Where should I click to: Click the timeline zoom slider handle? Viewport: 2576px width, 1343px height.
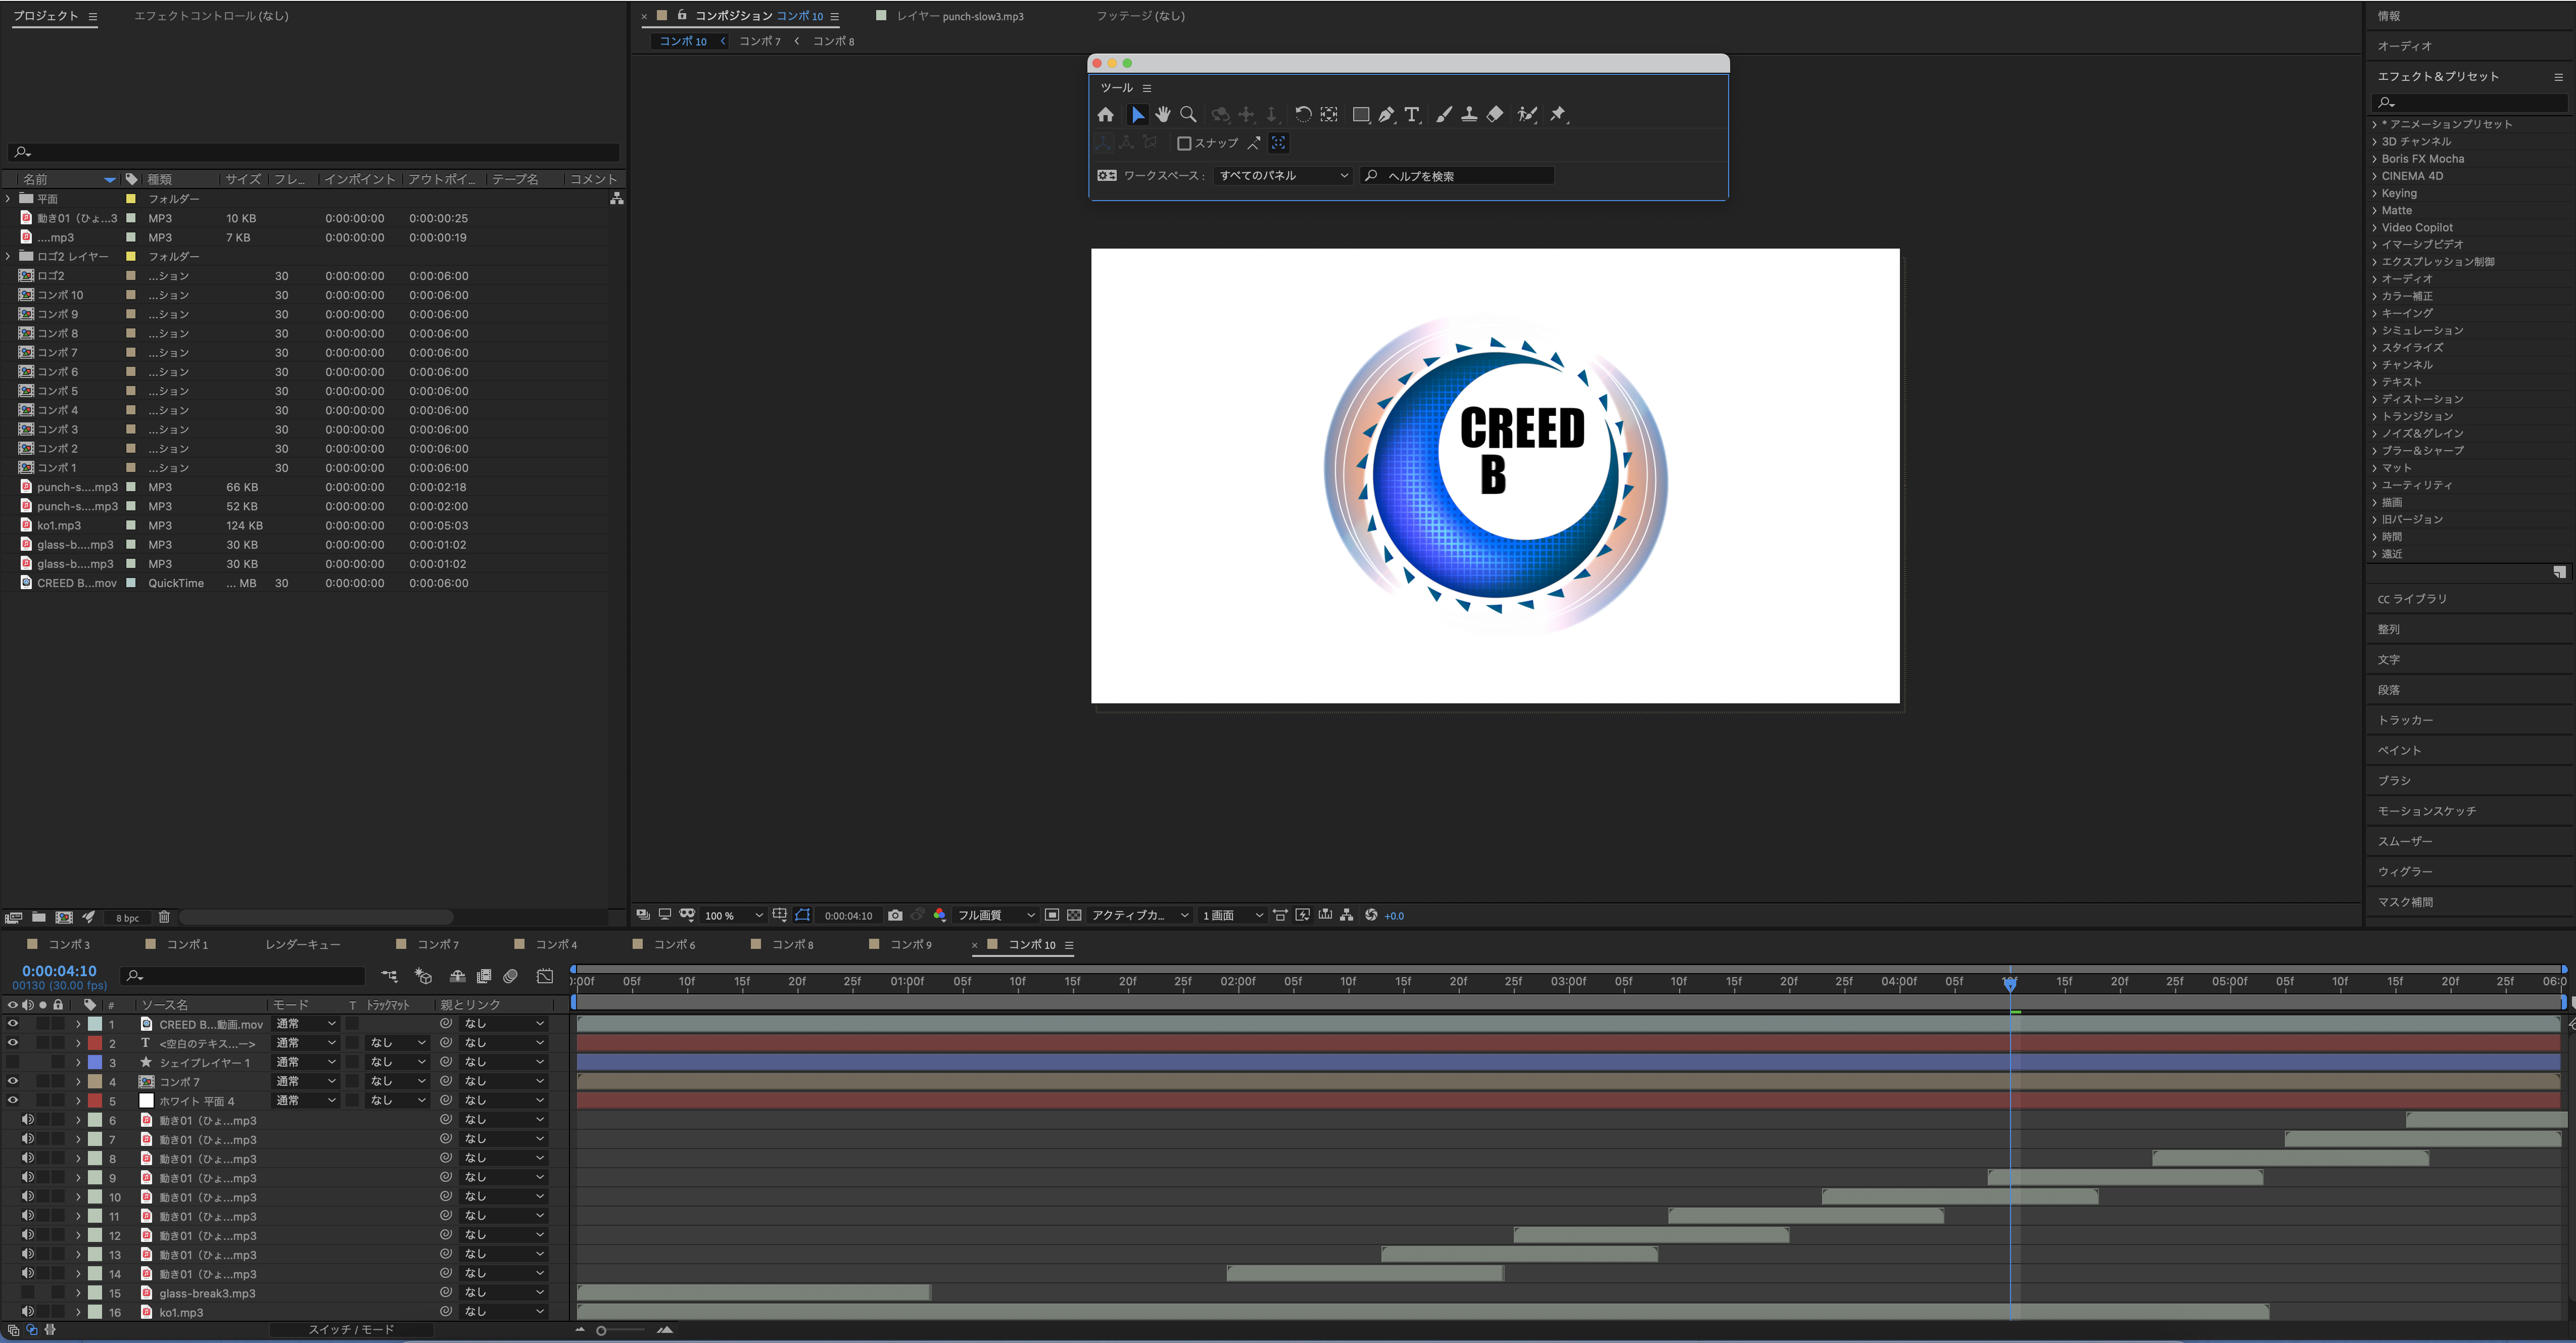[601, 1330]
